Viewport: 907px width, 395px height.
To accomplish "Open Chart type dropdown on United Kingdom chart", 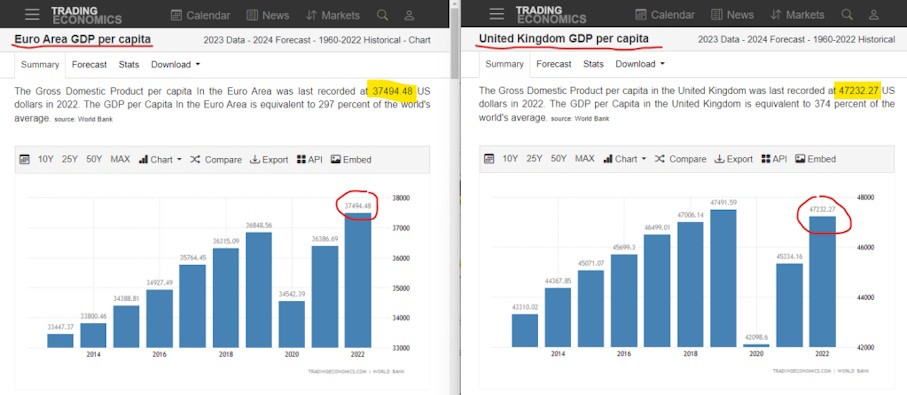I will click(625, 159).
